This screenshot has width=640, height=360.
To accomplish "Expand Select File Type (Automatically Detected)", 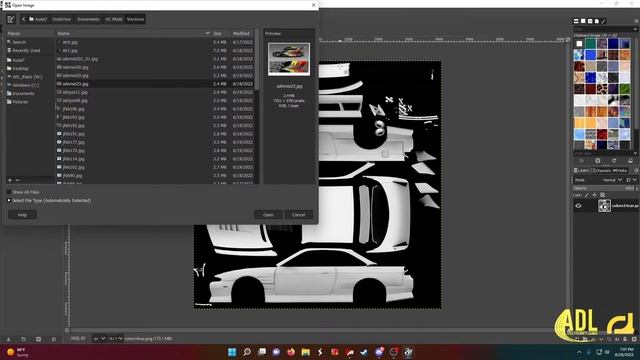I will tap(9, 200).
